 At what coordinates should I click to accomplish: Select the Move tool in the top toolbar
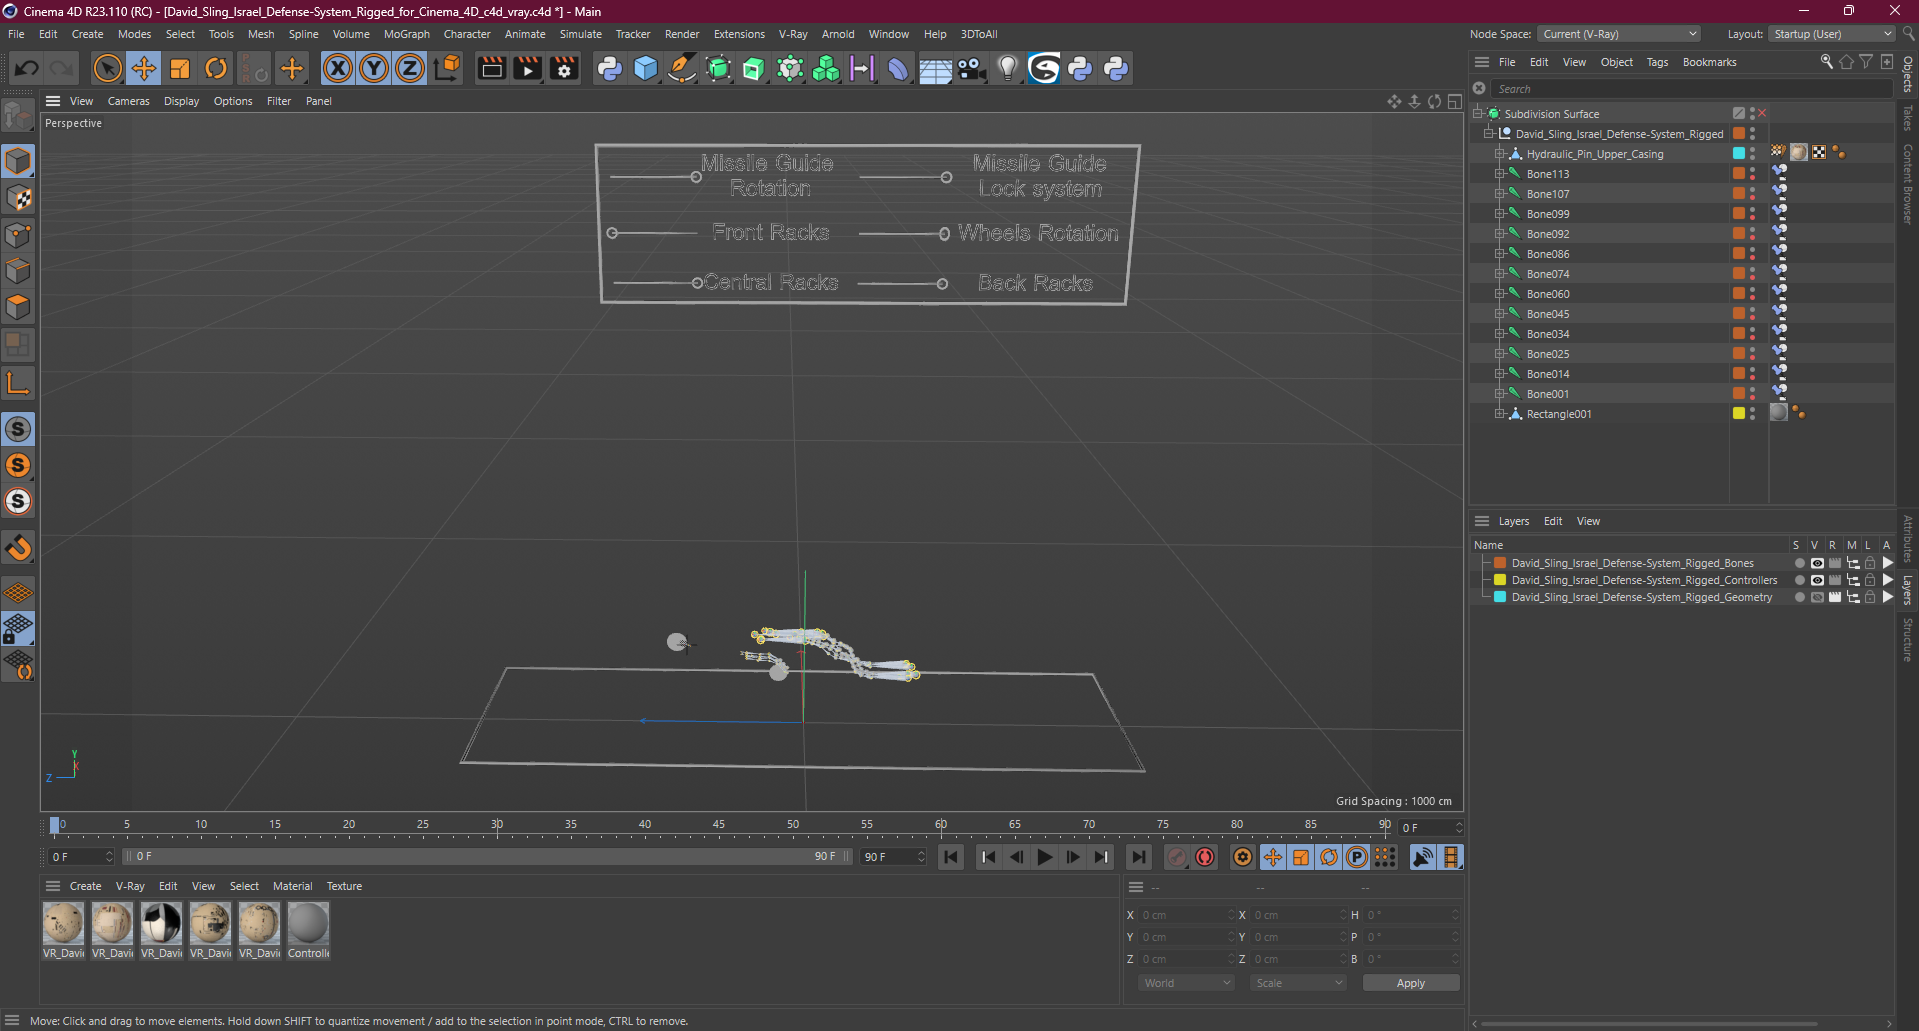tap(144, 68)
